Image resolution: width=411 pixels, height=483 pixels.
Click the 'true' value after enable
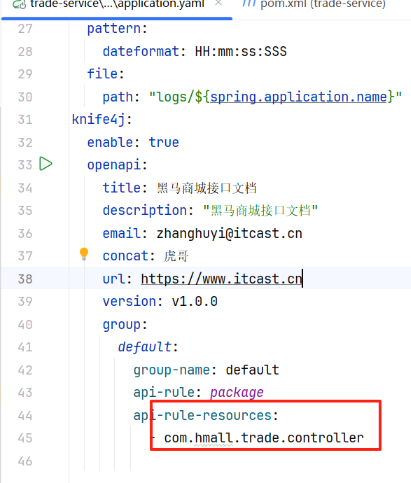coord(164,142)
